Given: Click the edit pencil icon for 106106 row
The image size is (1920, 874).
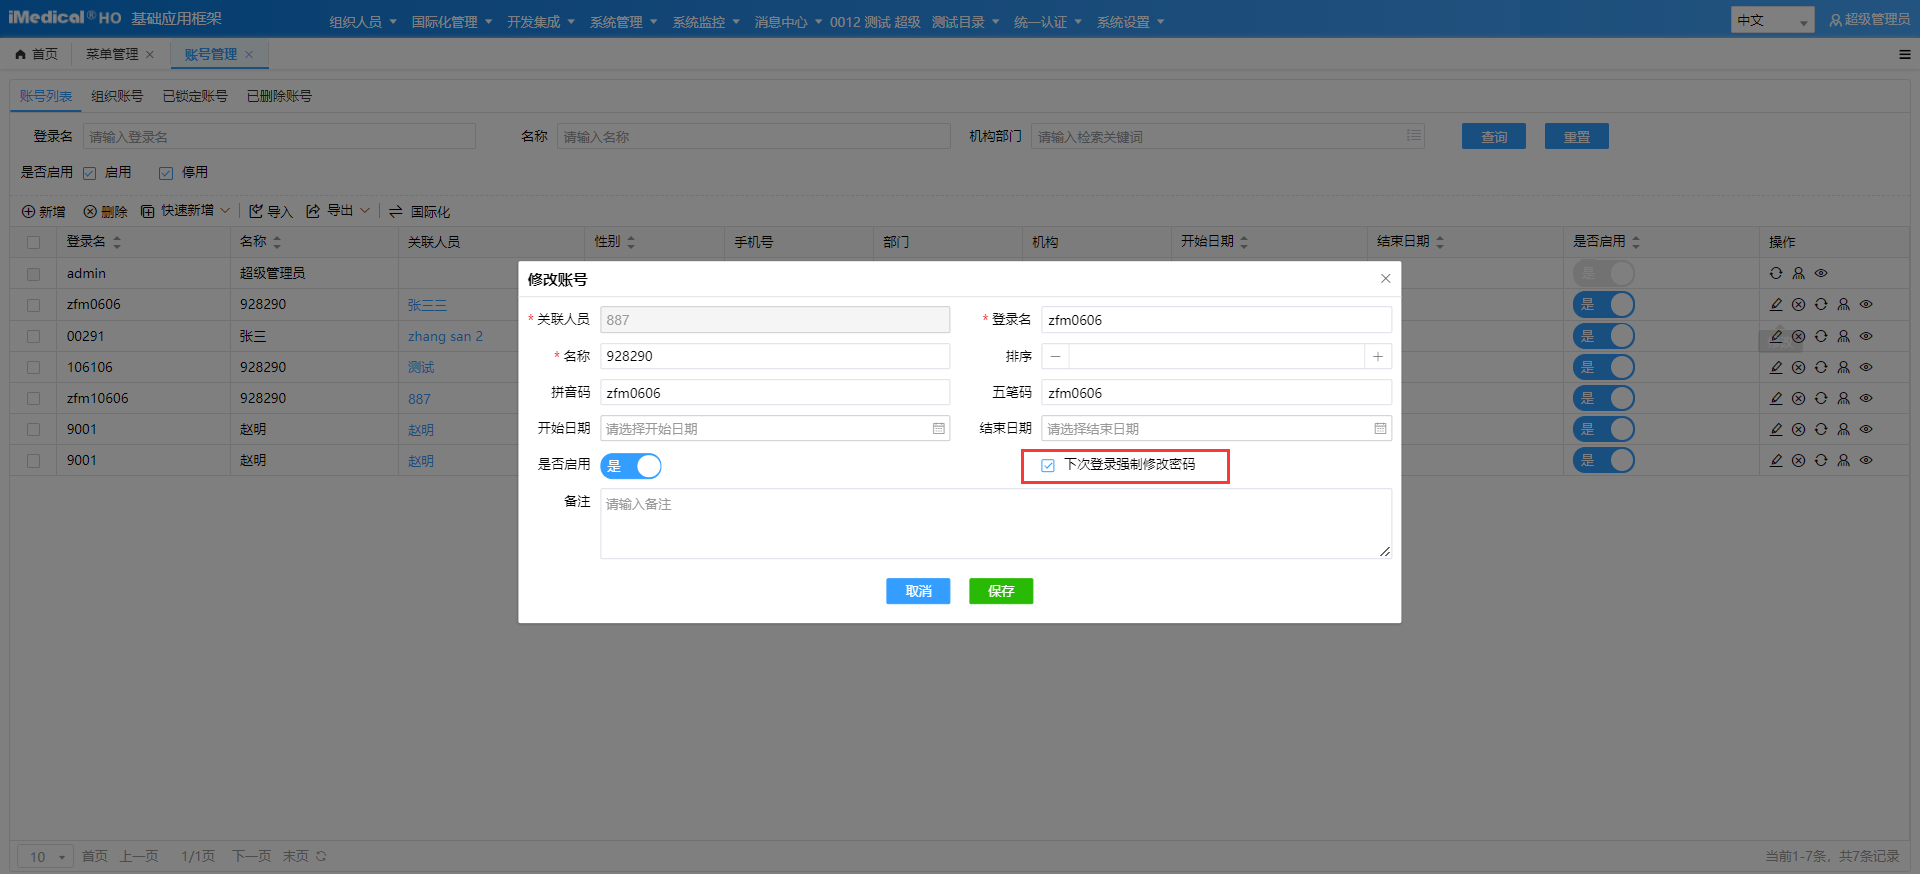Looking at the screenshot, I should pyautogui.click(x=1776, y=367).
